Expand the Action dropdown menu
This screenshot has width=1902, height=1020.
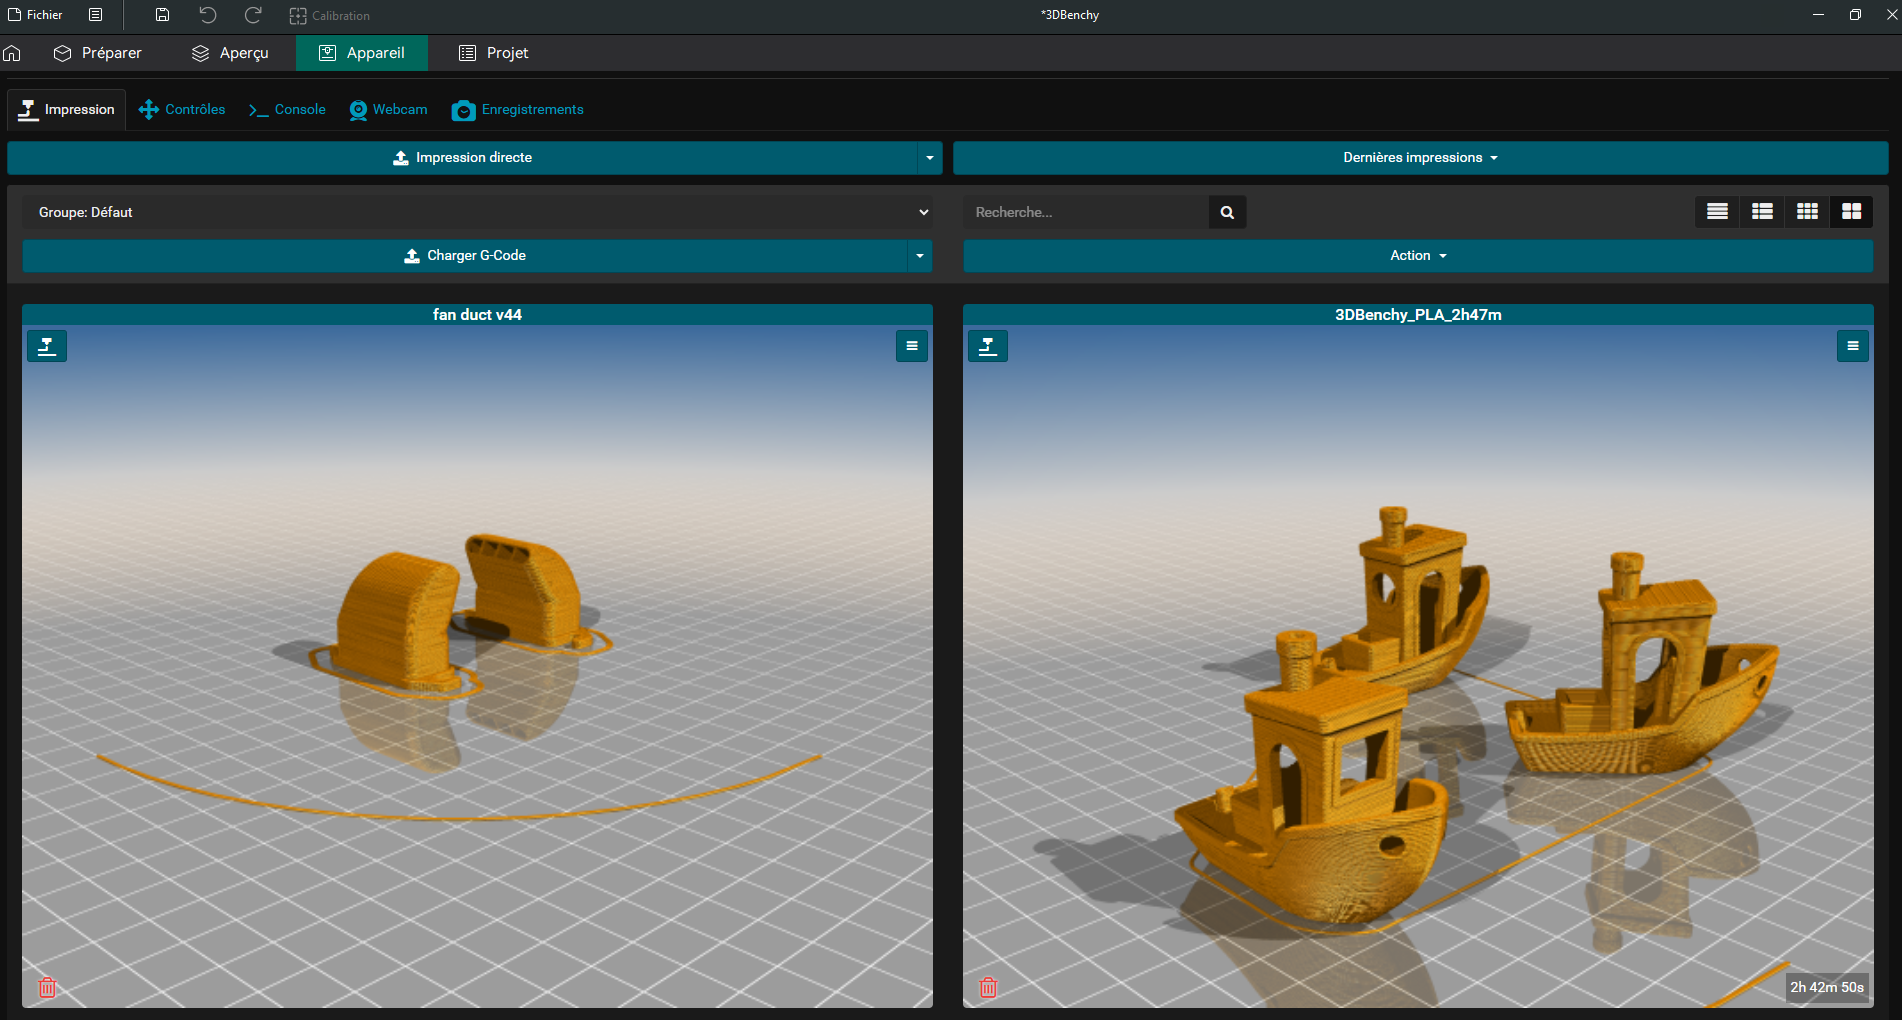click(1418, 256)
